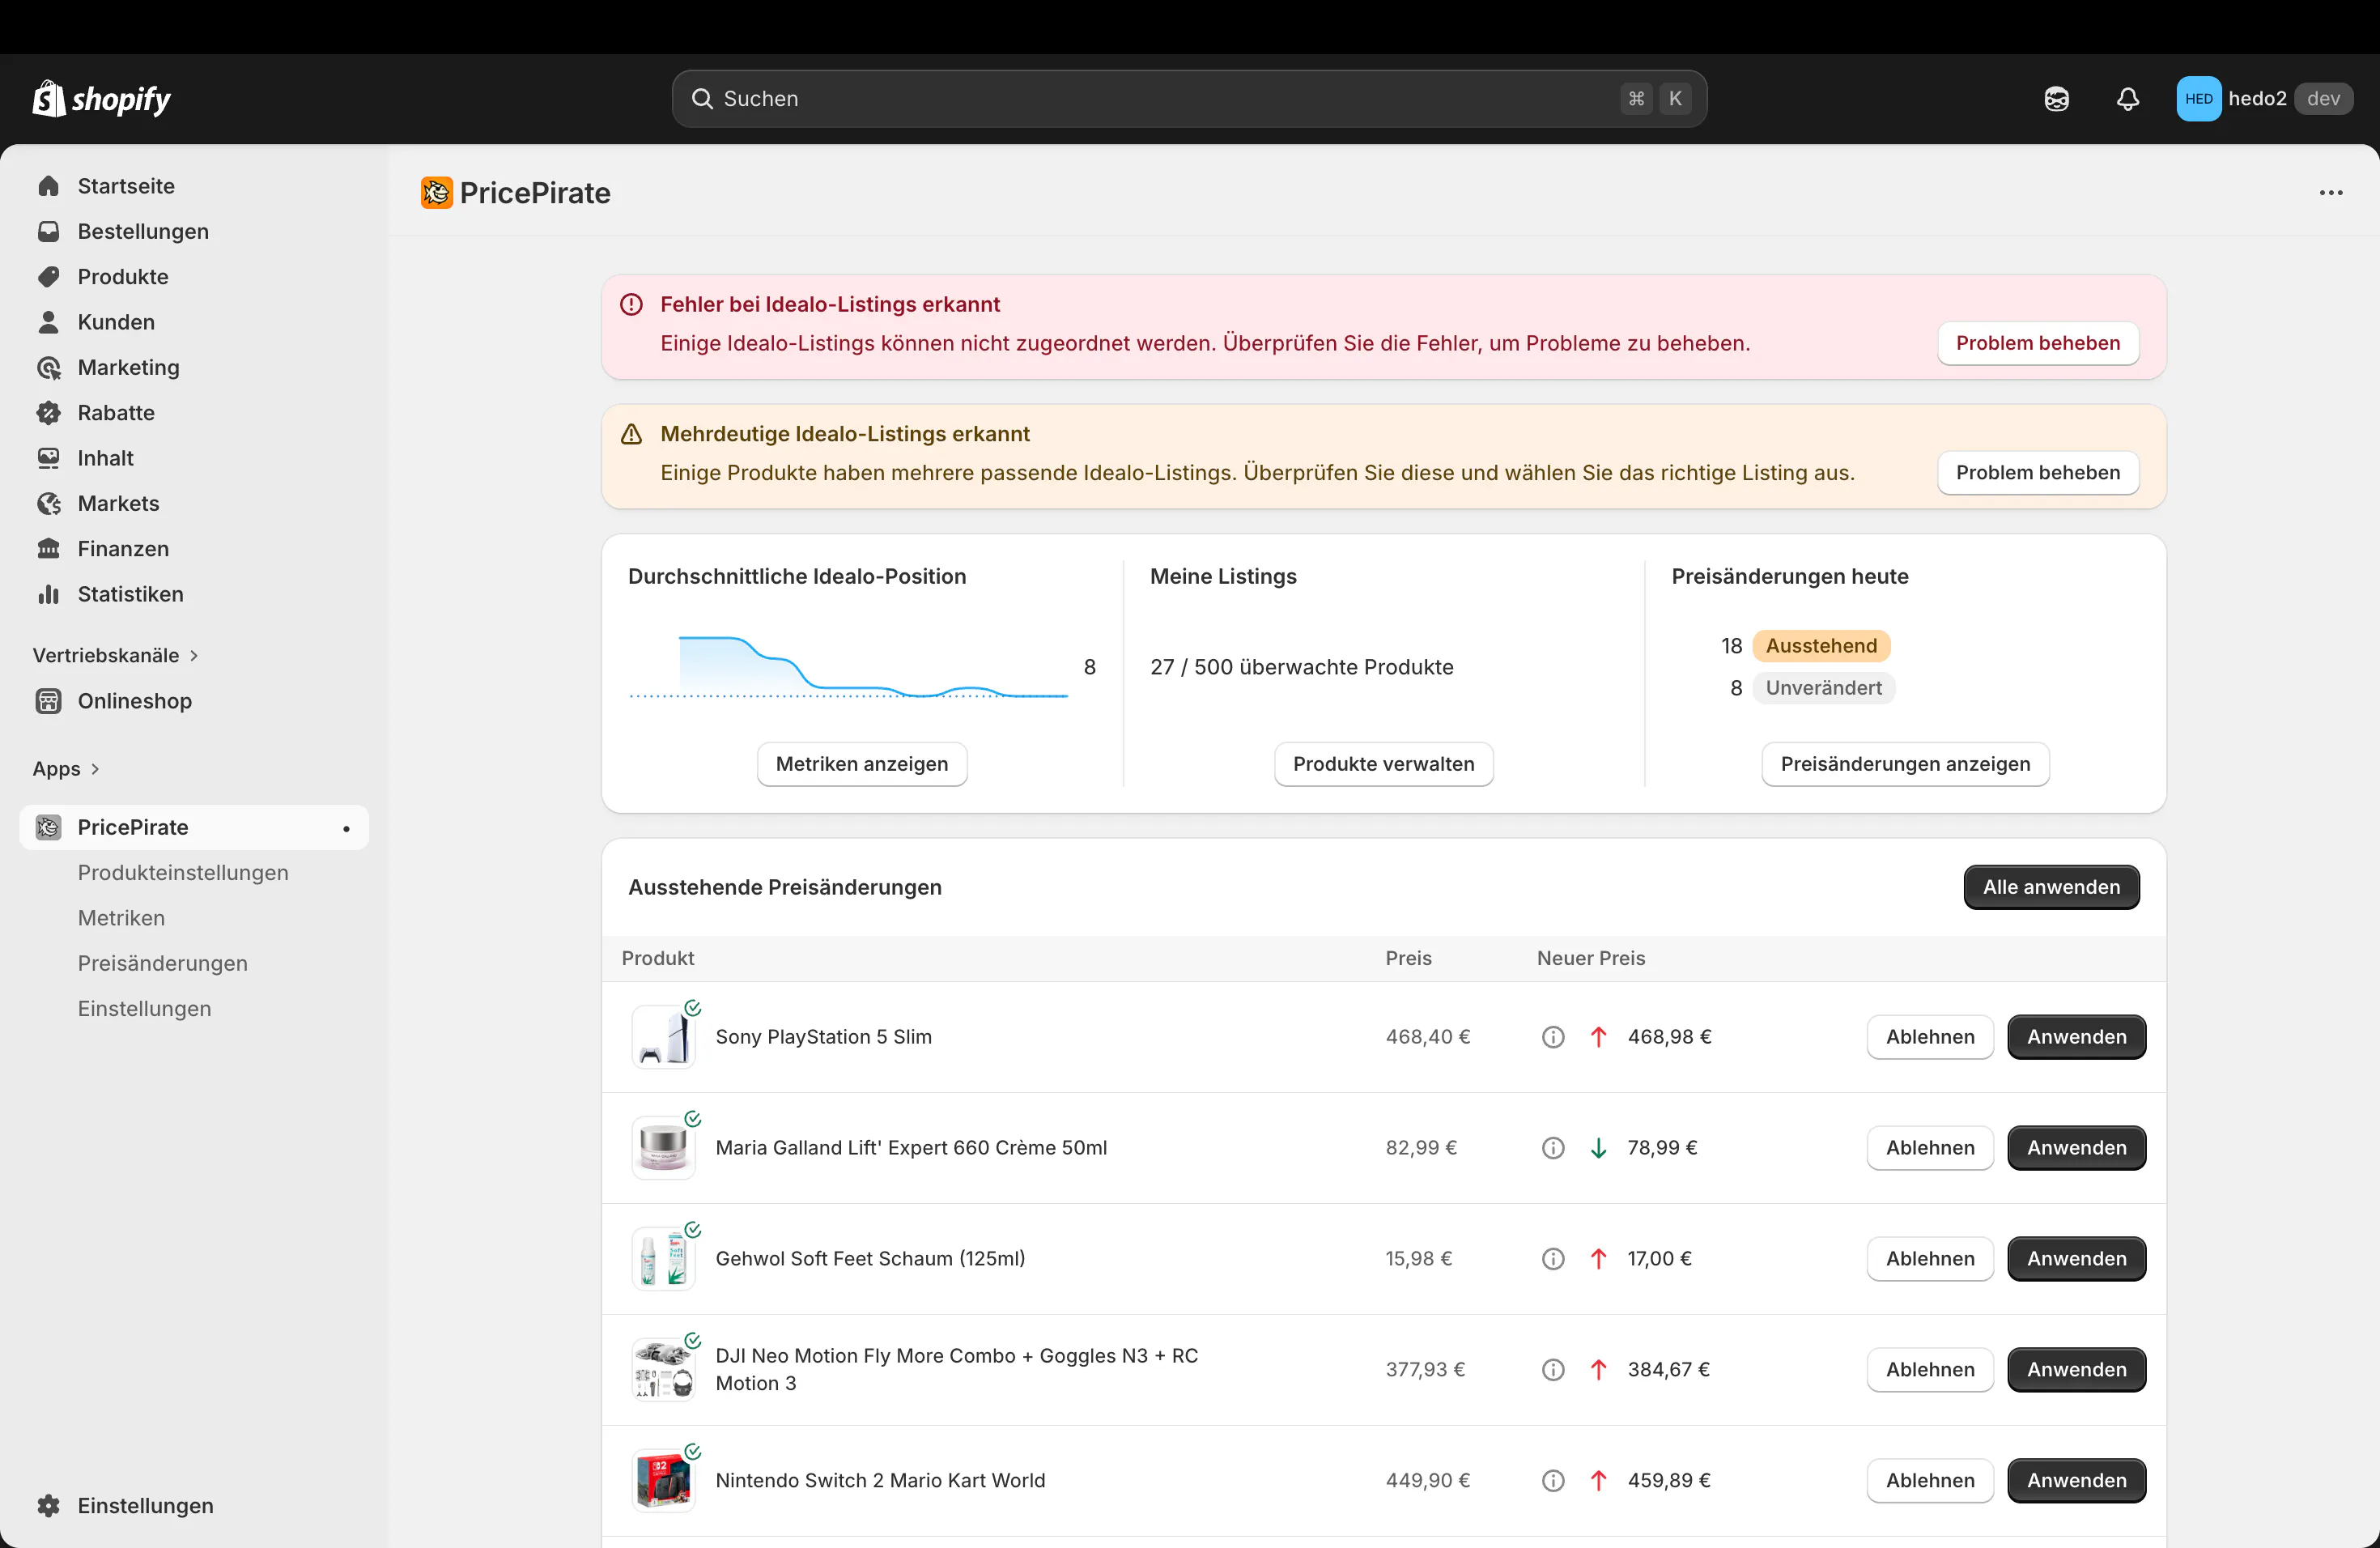
Task: Open the three-dots page menu
Action: pyautogui.click(x=2331, y=193)
